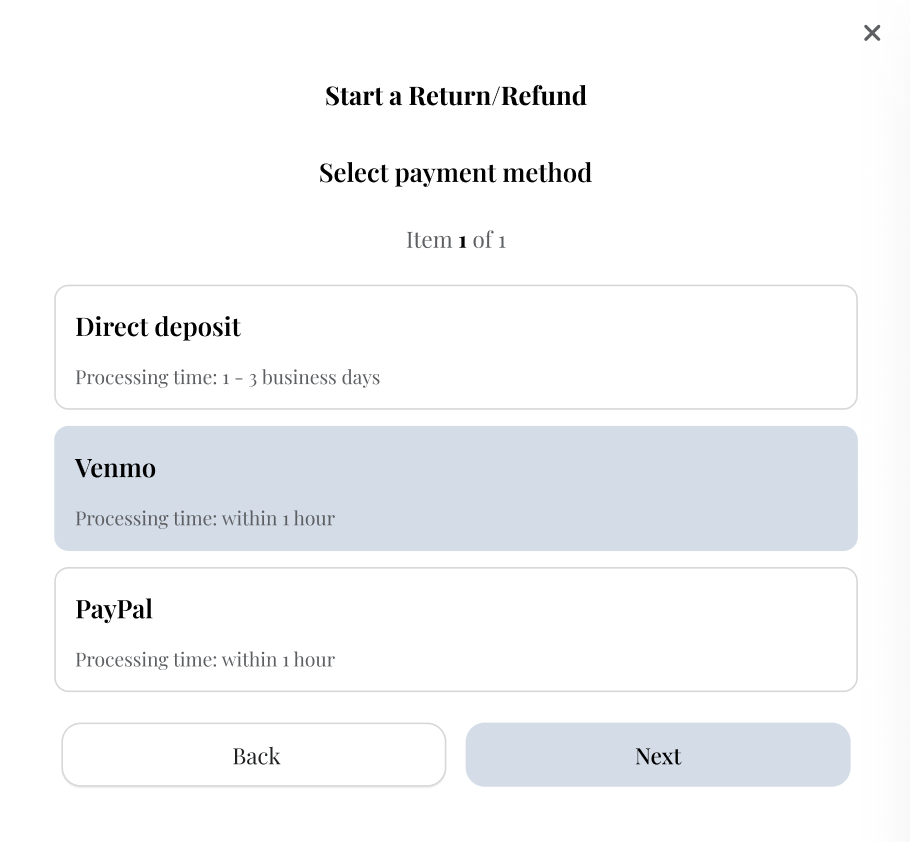Go back using the Back button
The image size is (910, 842).
tap(254, 755)
